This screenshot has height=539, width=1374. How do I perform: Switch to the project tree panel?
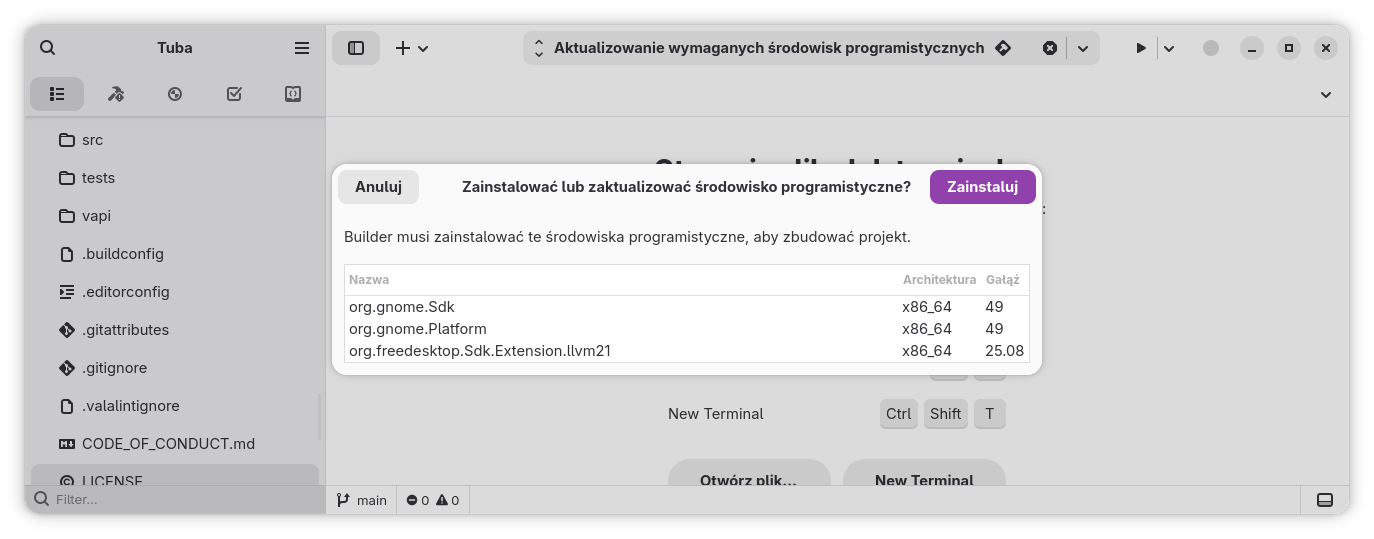pyautogui.click(x=57, y=94)
